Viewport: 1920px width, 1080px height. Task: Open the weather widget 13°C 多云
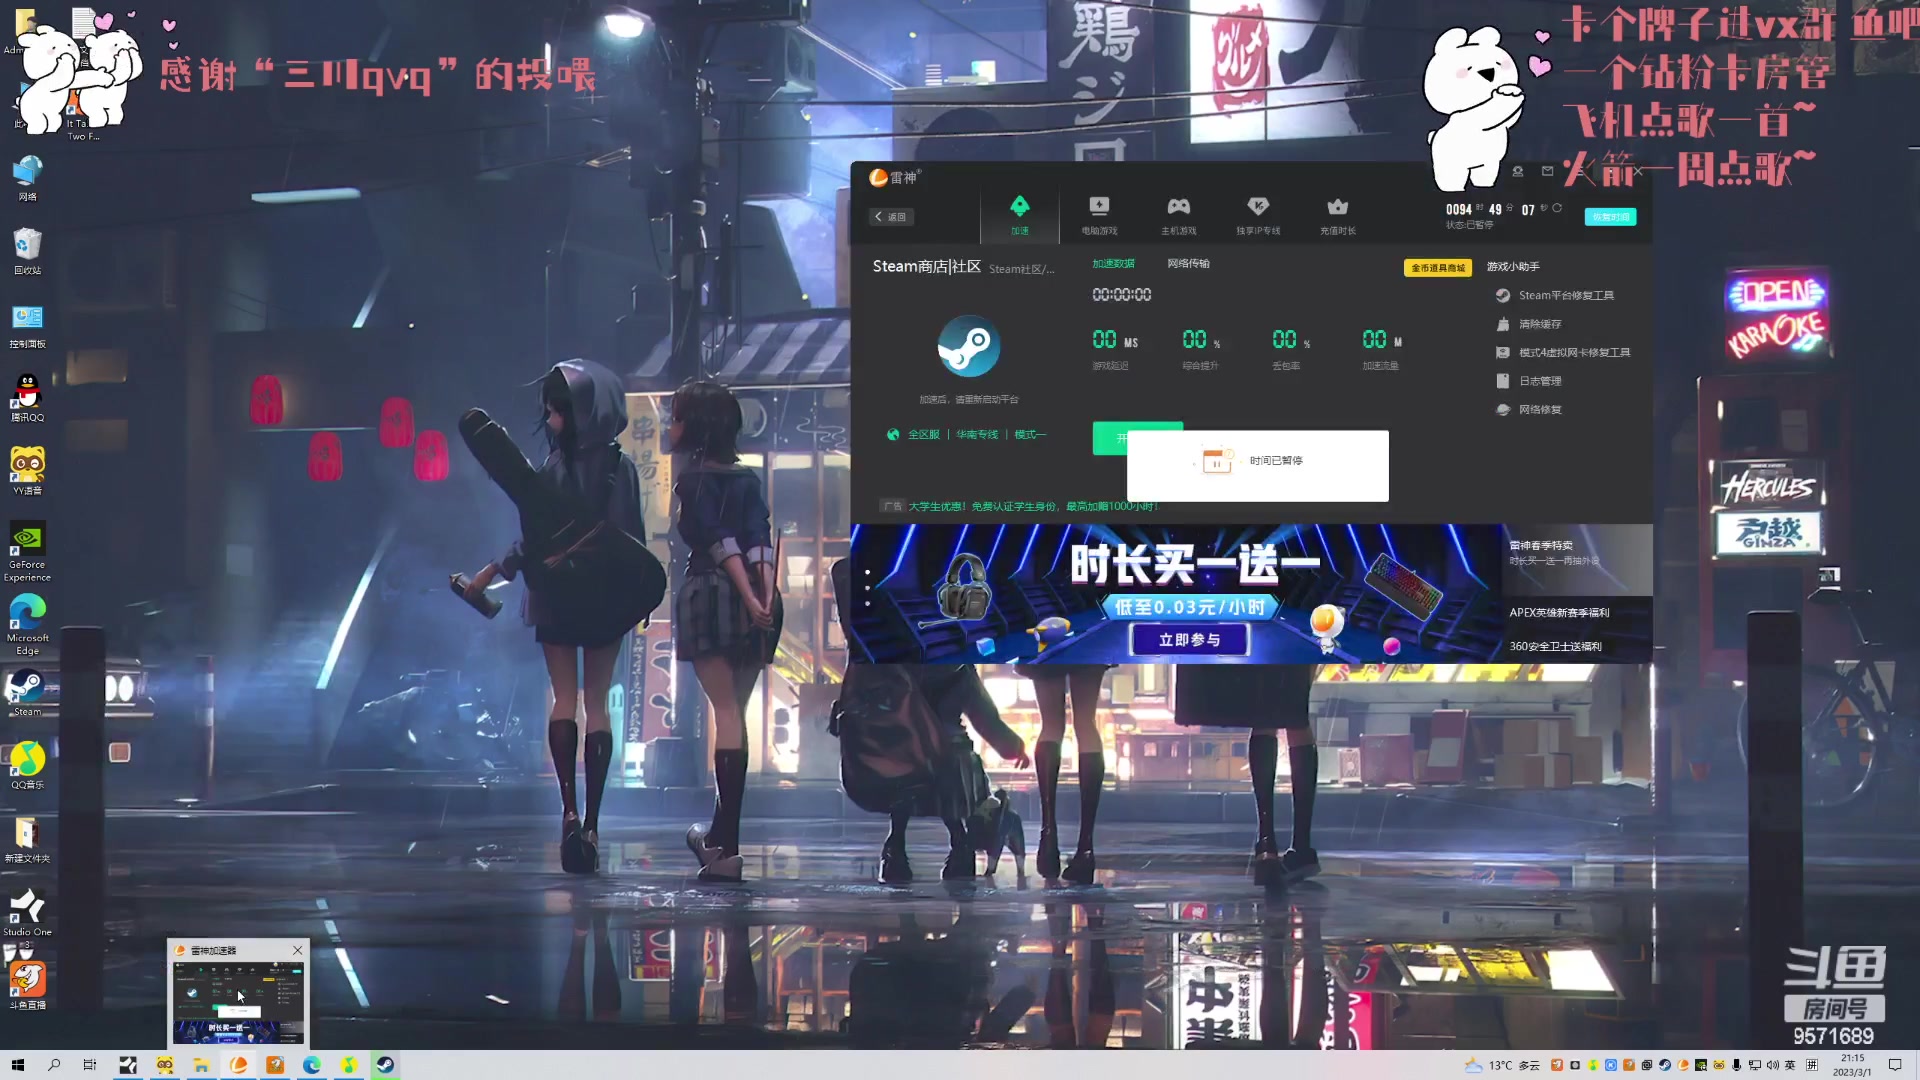(x=1502, y=1065)
